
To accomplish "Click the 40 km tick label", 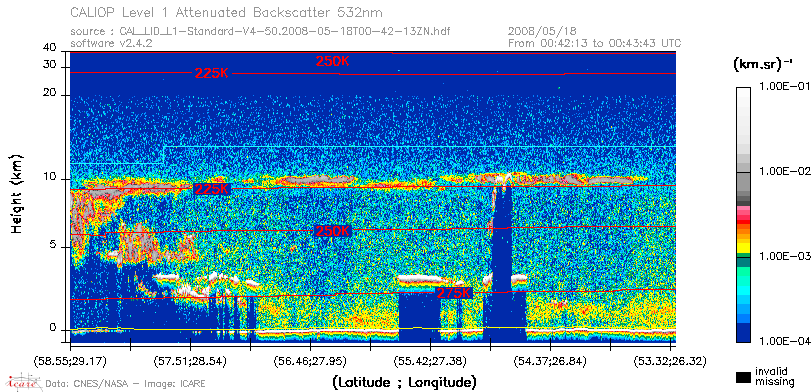I will click(50, 48).
